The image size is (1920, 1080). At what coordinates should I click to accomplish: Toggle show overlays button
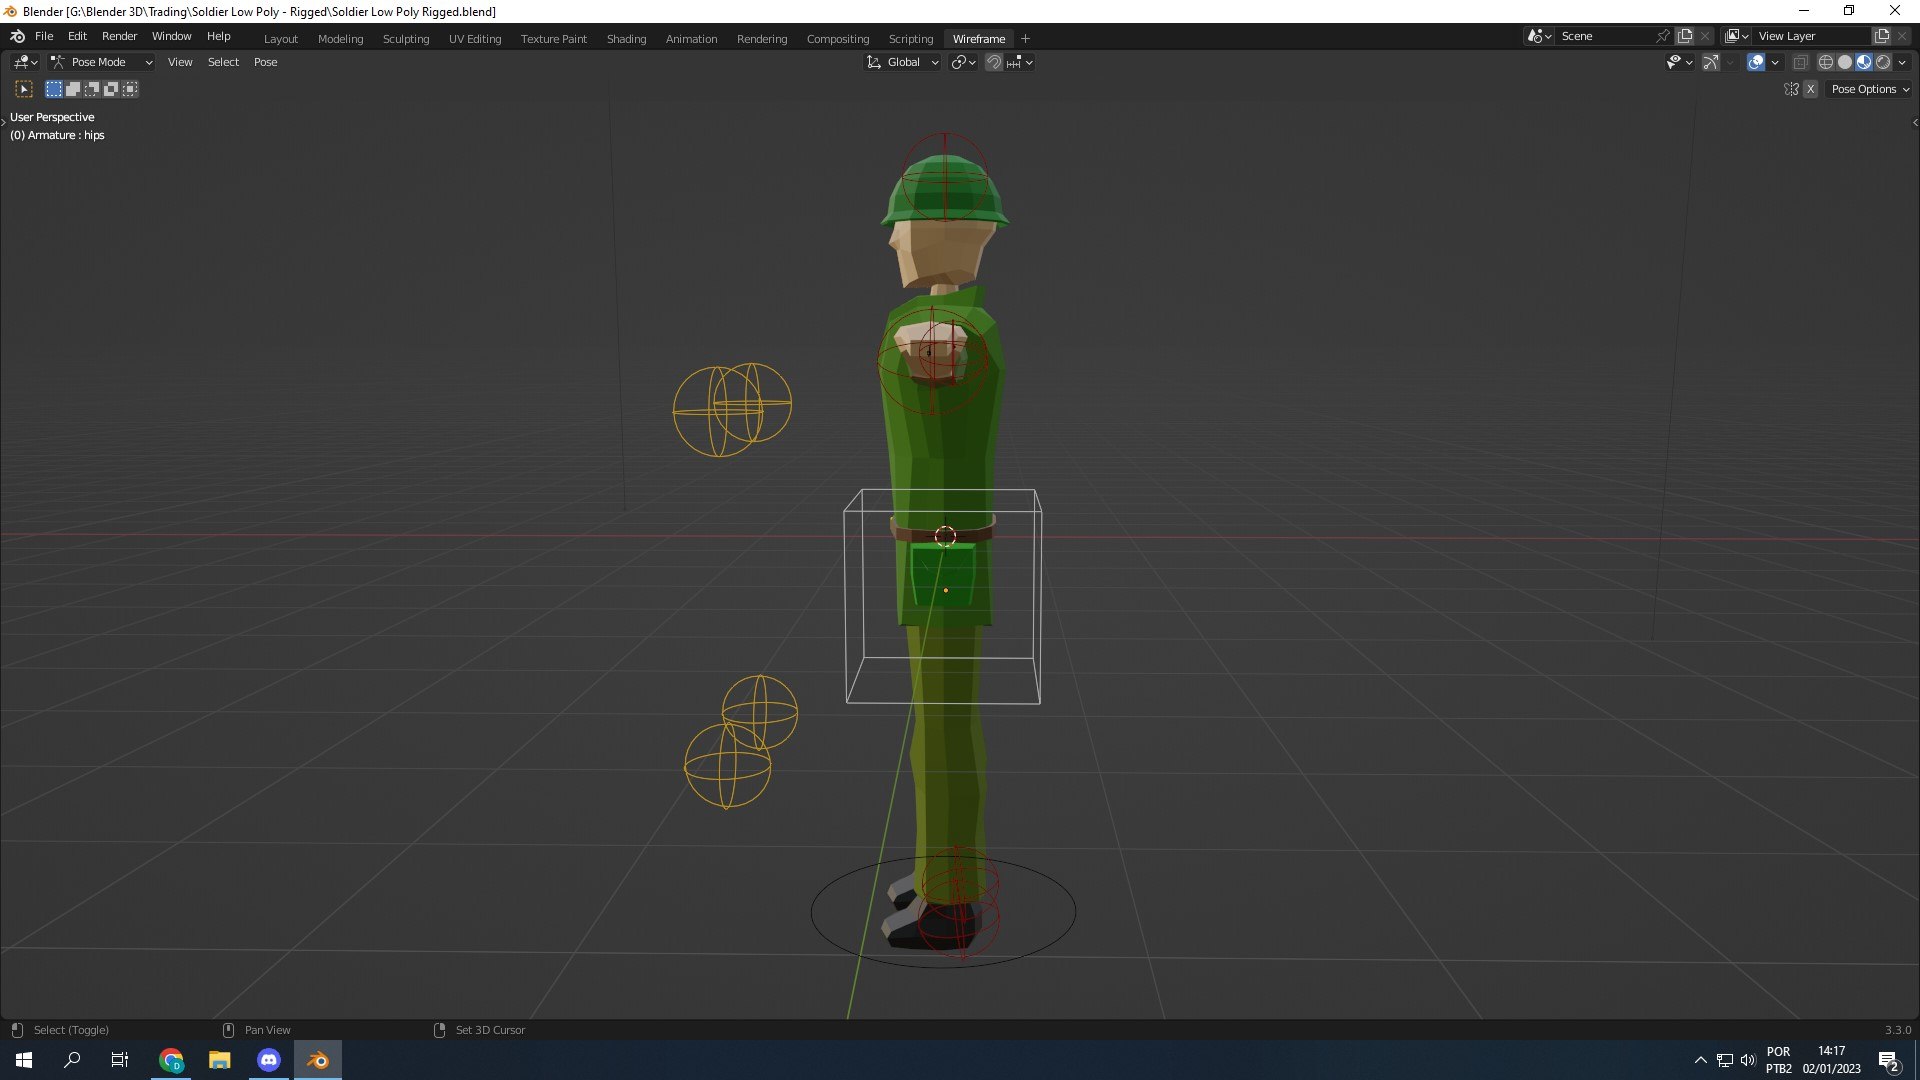point(1756,62)
